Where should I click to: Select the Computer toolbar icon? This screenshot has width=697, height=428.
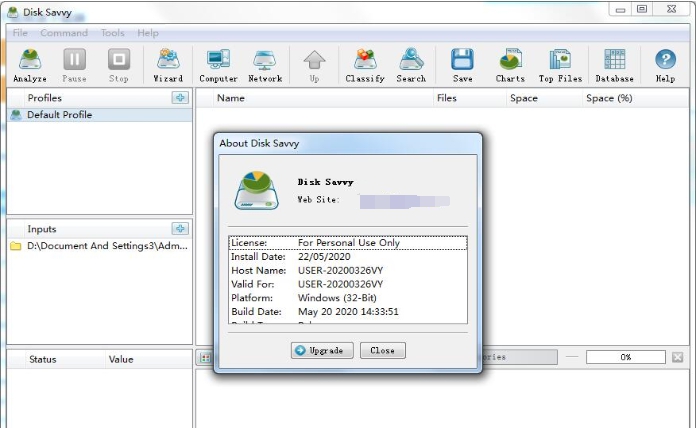pyautogui.click(x=218, y=64)
